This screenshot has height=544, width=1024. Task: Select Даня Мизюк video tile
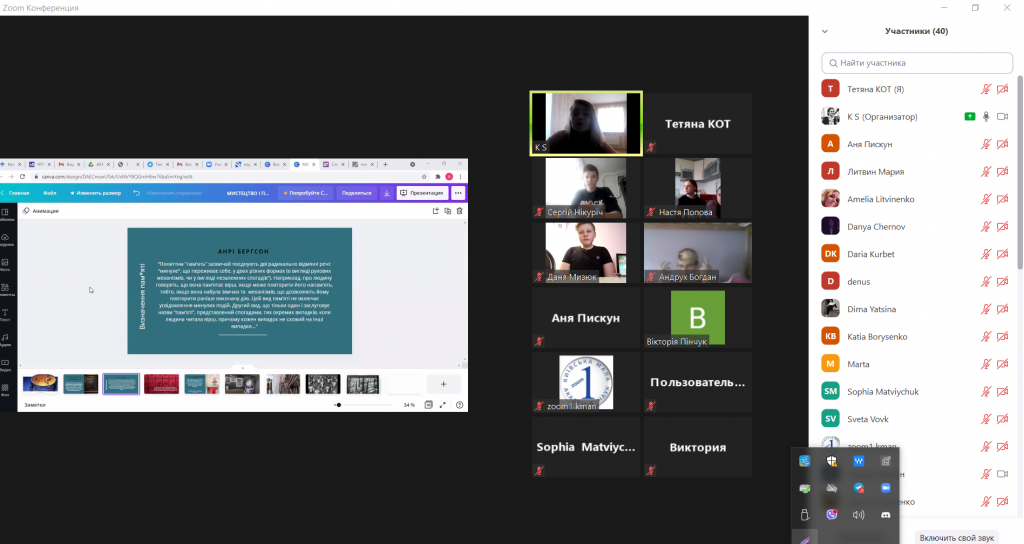[586, 253]
